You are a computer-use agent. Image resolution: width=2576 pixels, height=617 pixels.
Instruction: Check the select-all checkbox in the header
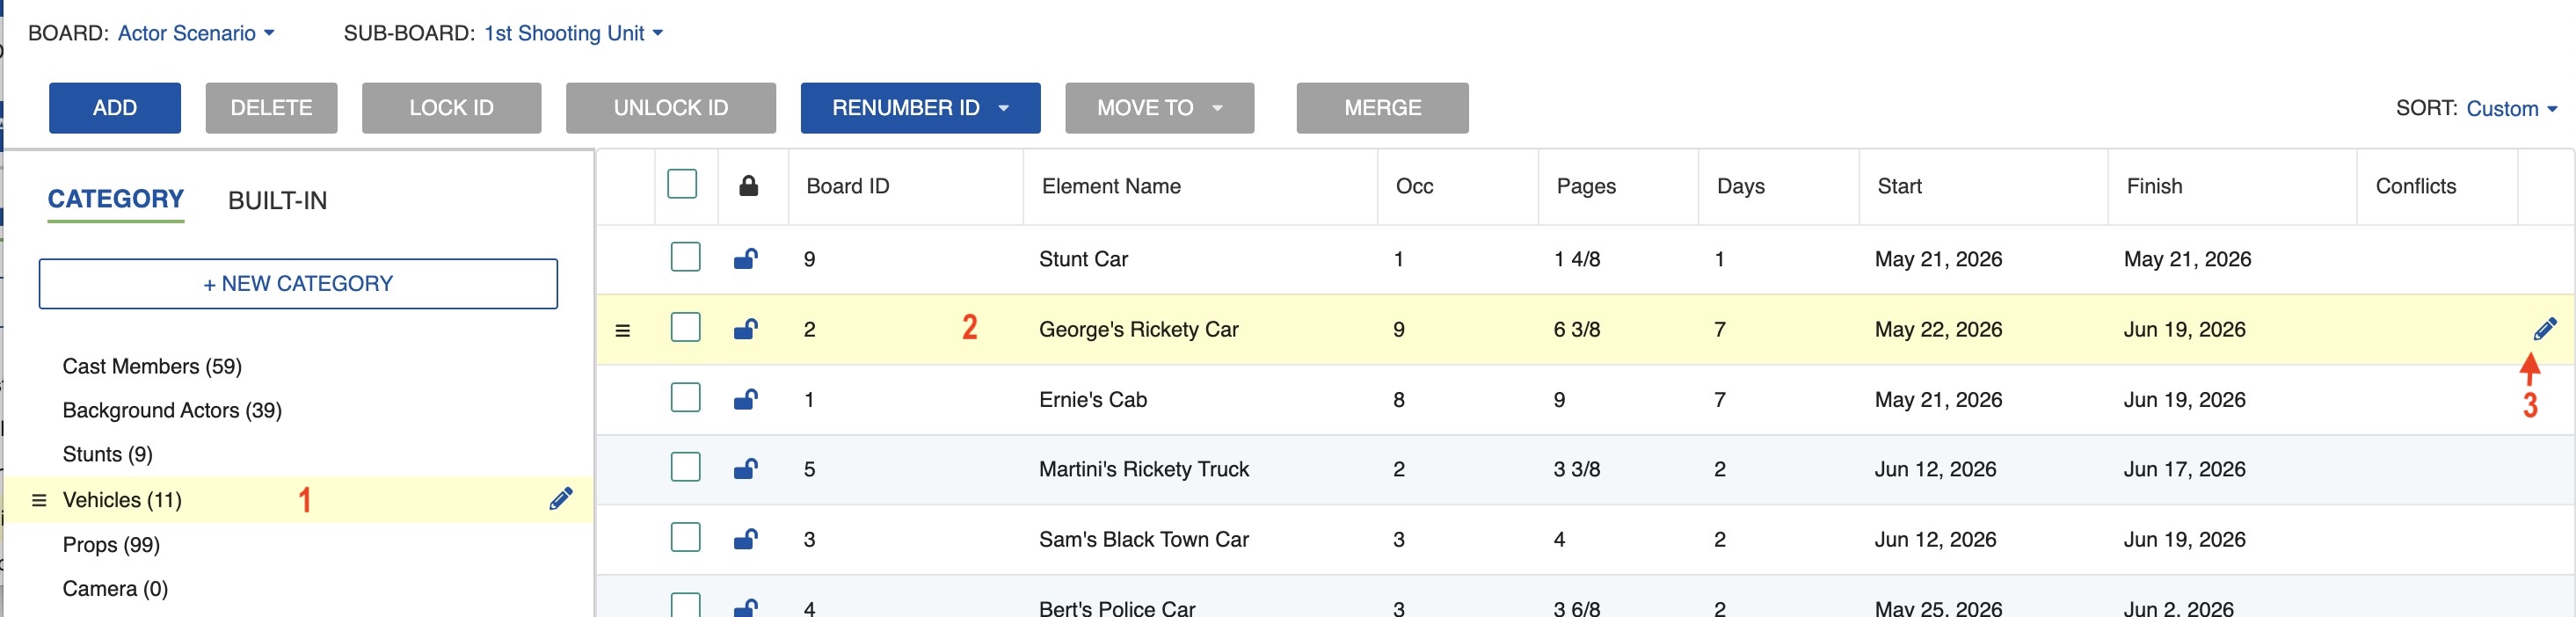coord(682,184)
